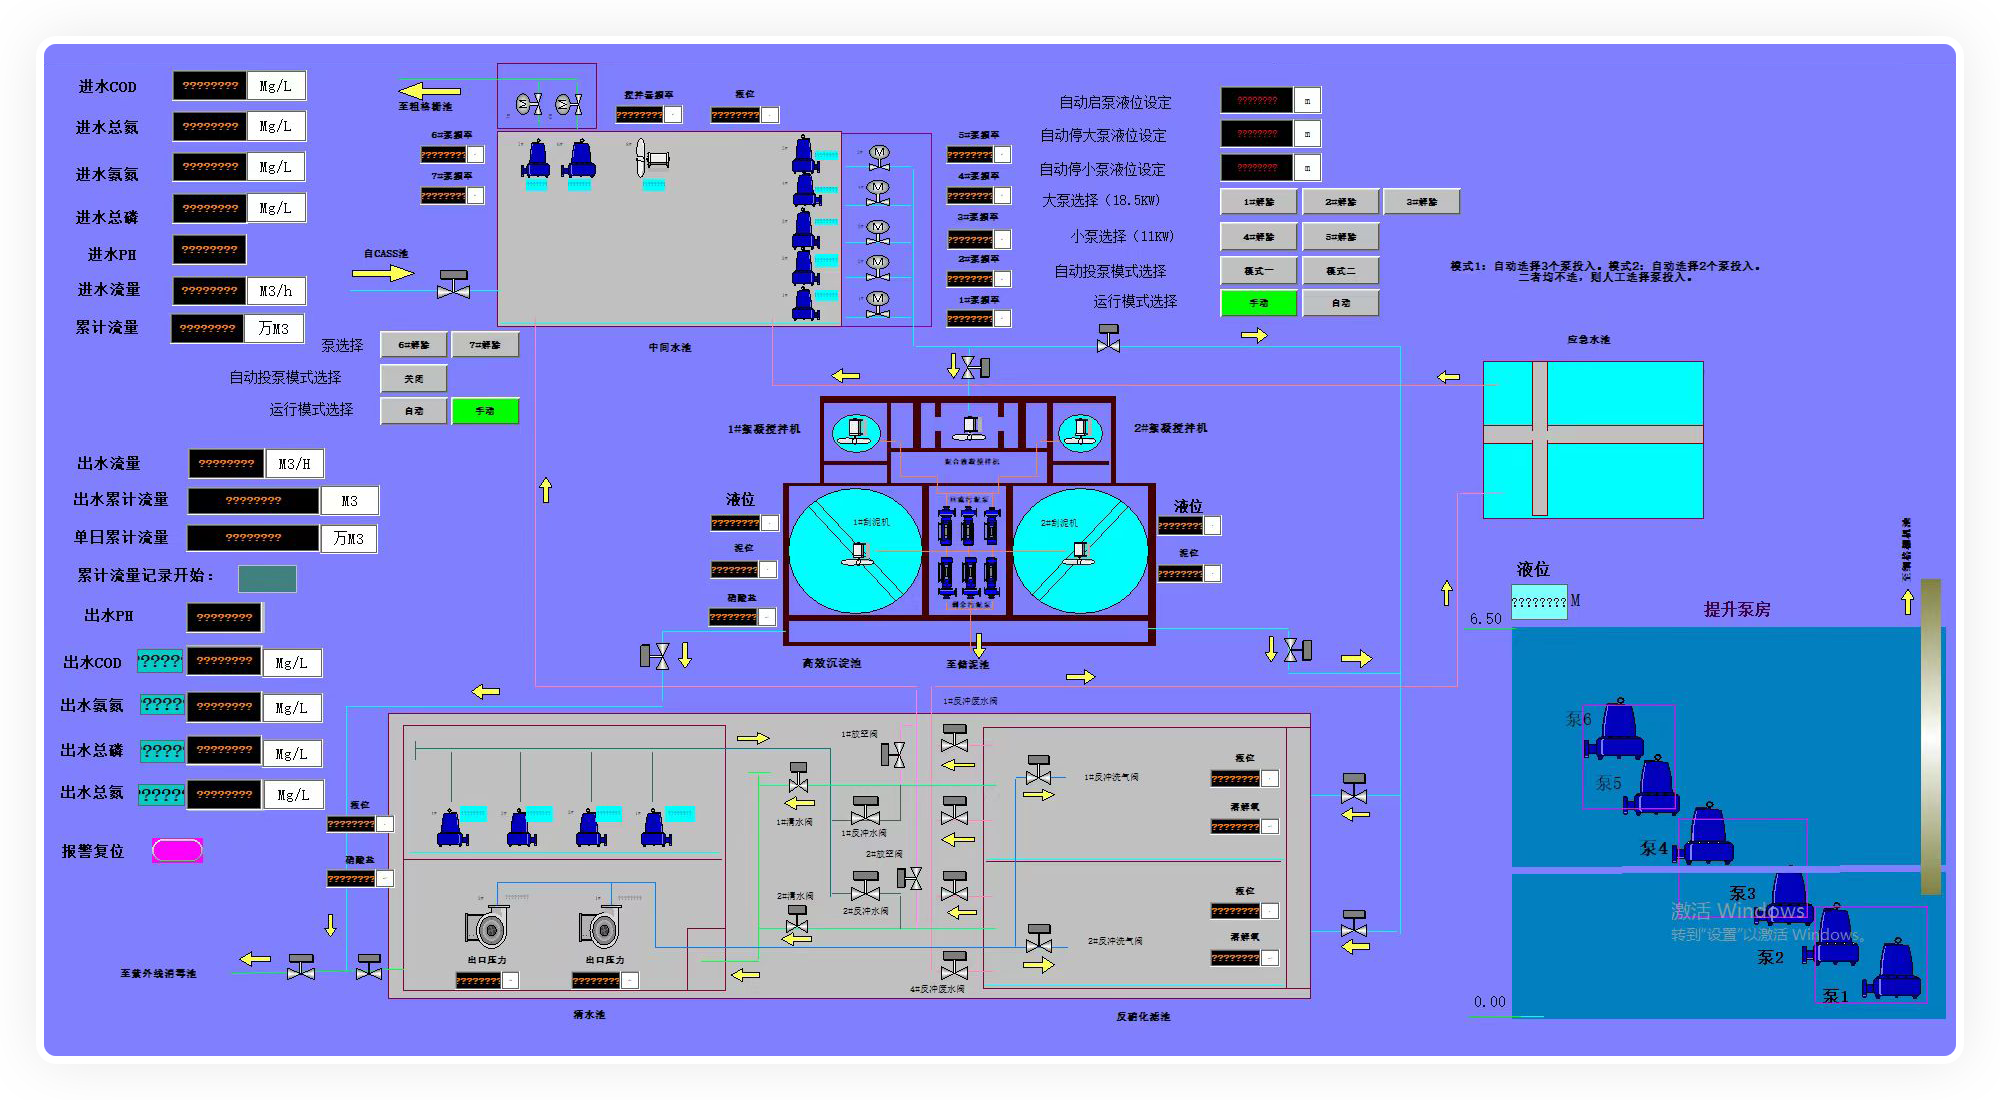The image size is (2000, 1100).
Task: Click the left centrifugal pump above 出口压力
Action: (487, 928)
